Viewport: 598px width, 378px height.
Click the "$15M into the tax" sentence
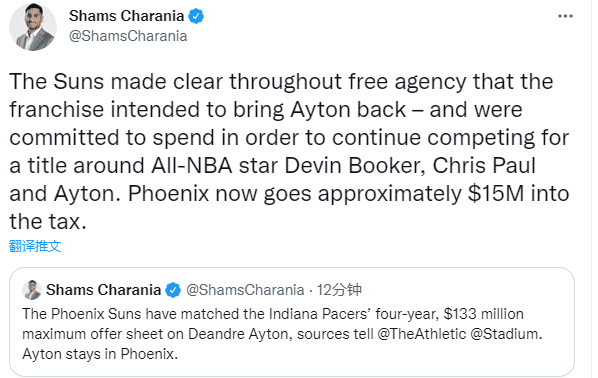(289, 207)
